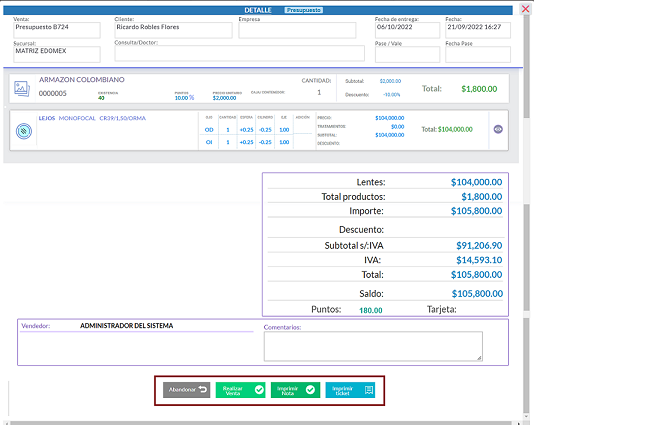665x425 pixels.
Task: Click the OI eye row label
Action: tap(209, 142)
